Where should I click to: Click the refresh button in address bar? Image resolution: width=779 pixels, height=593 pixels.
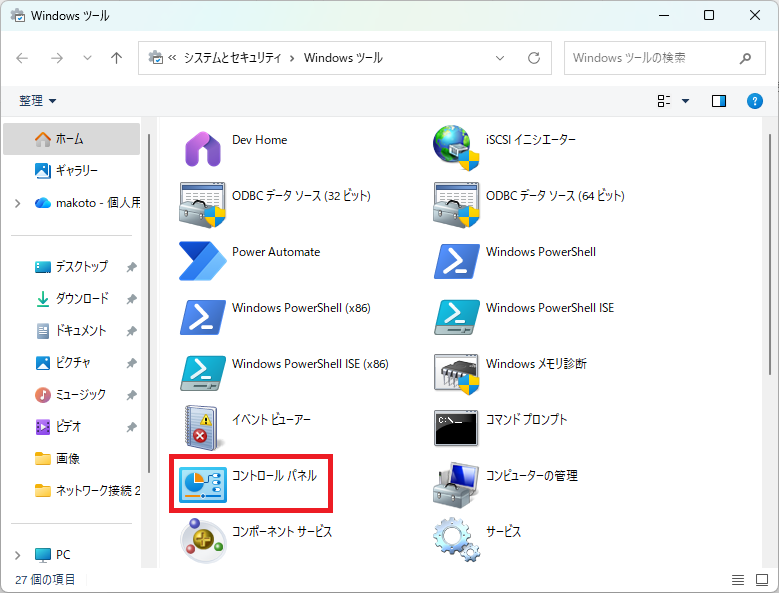(x=534, y=58)
